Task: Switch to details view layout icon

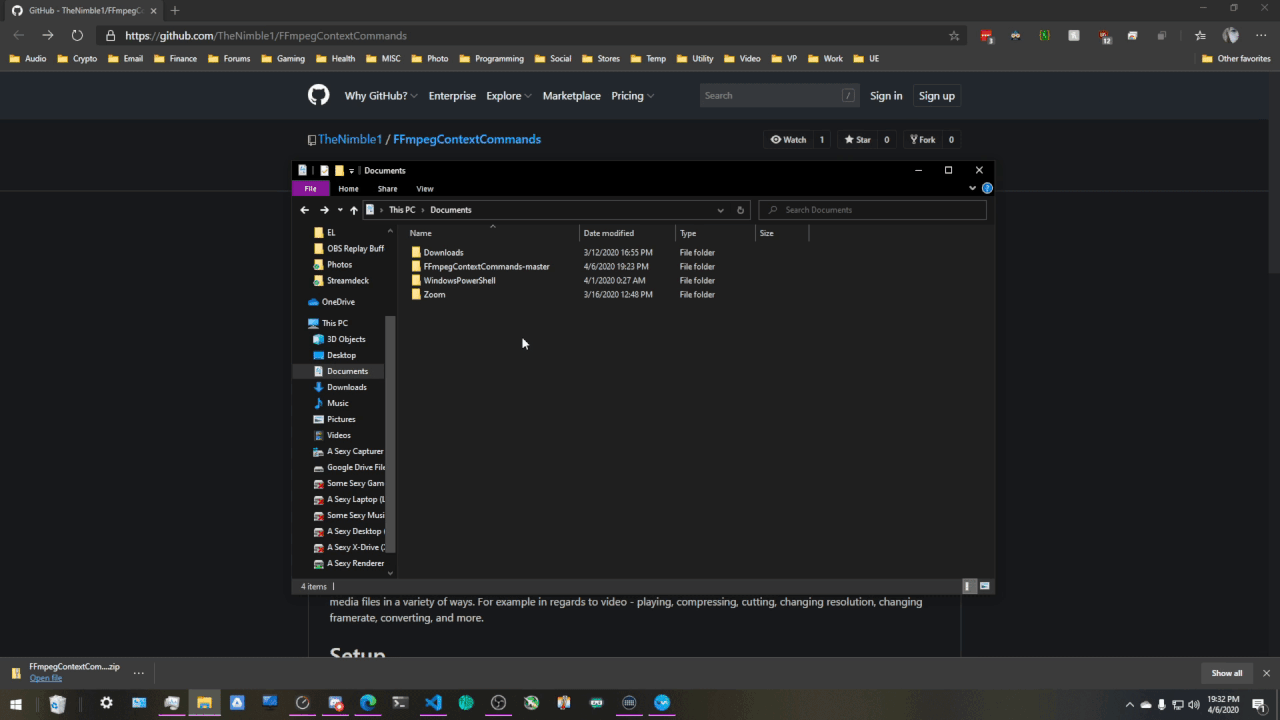Action: (968, 586)
